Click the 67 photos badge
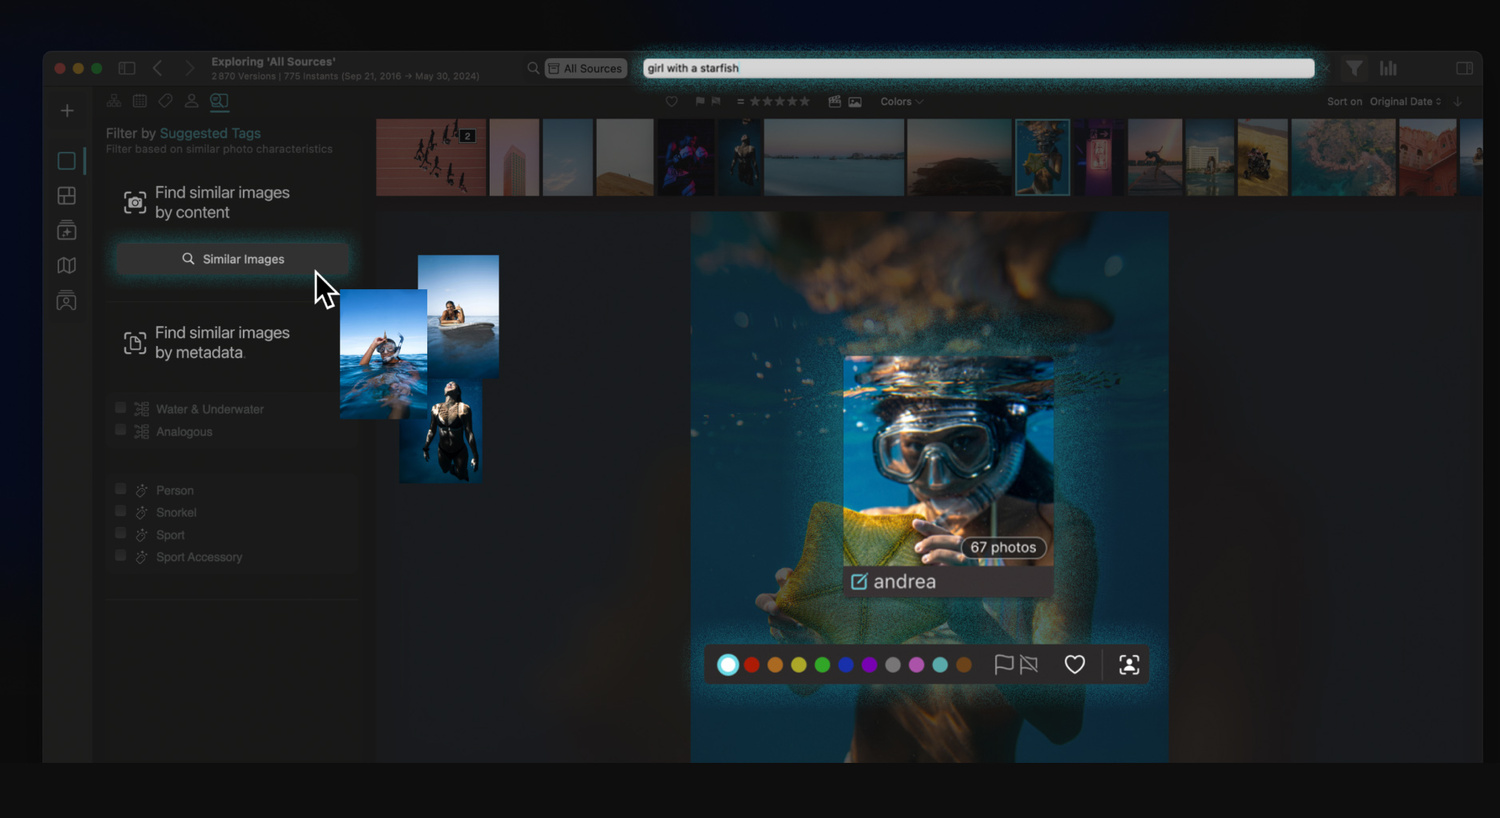The height and width of the screenshot is (818, 1500). 1003,548
